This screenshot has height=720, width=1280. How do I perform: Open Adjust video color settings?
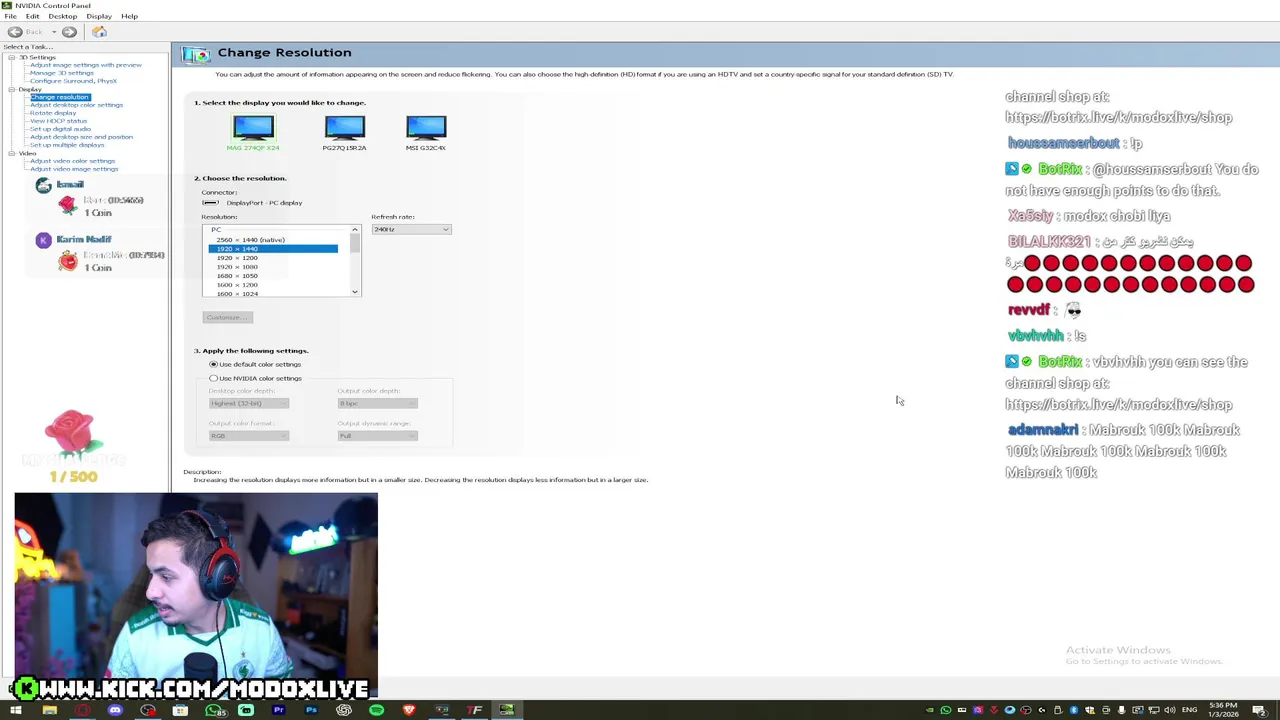click(72, 161)
